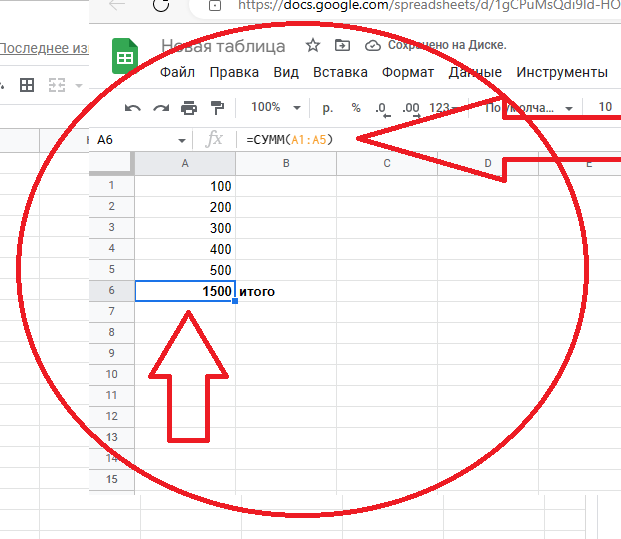Open the Правка menu

(234, 72)
